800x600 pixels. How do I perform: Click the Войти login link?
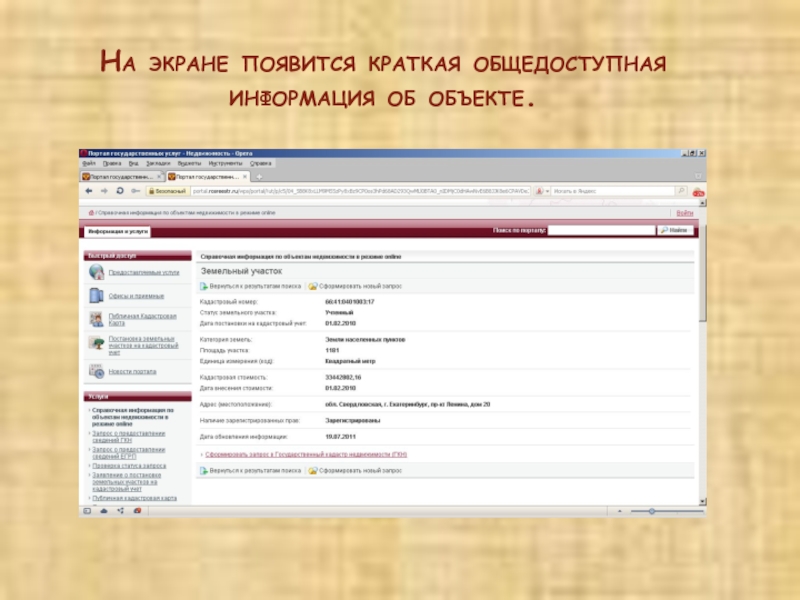[685, 213]
